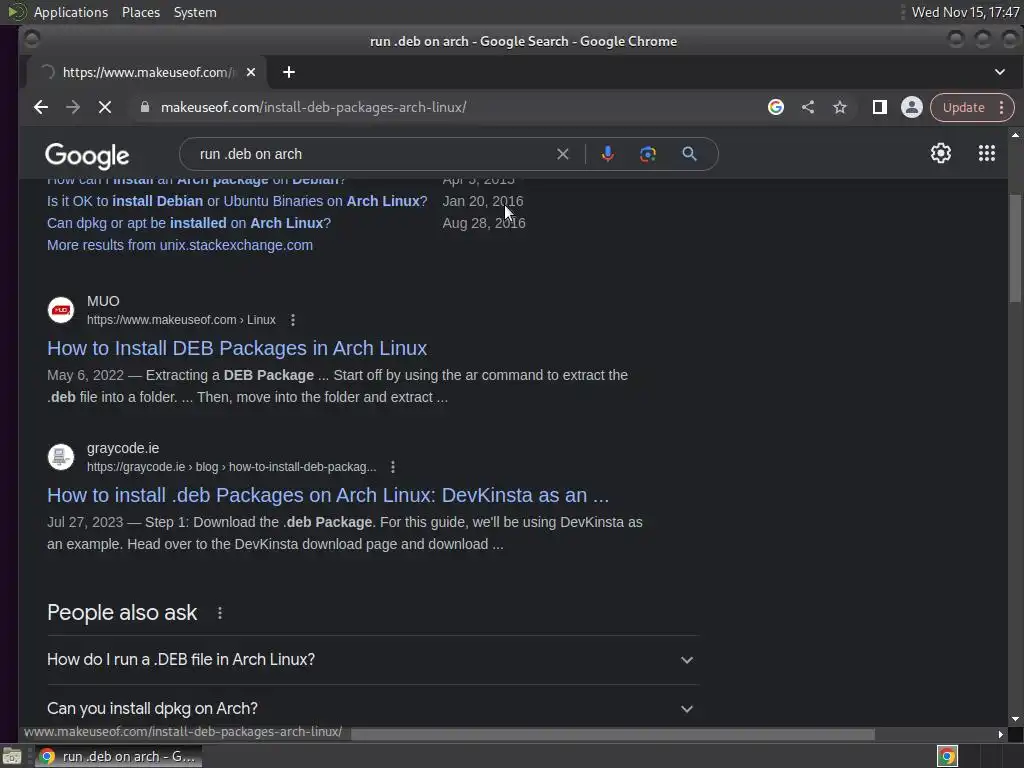Click 'More results from unix.stackexchange.com'
Viewport: 1024px width, 768px height.
click(180, 246)
